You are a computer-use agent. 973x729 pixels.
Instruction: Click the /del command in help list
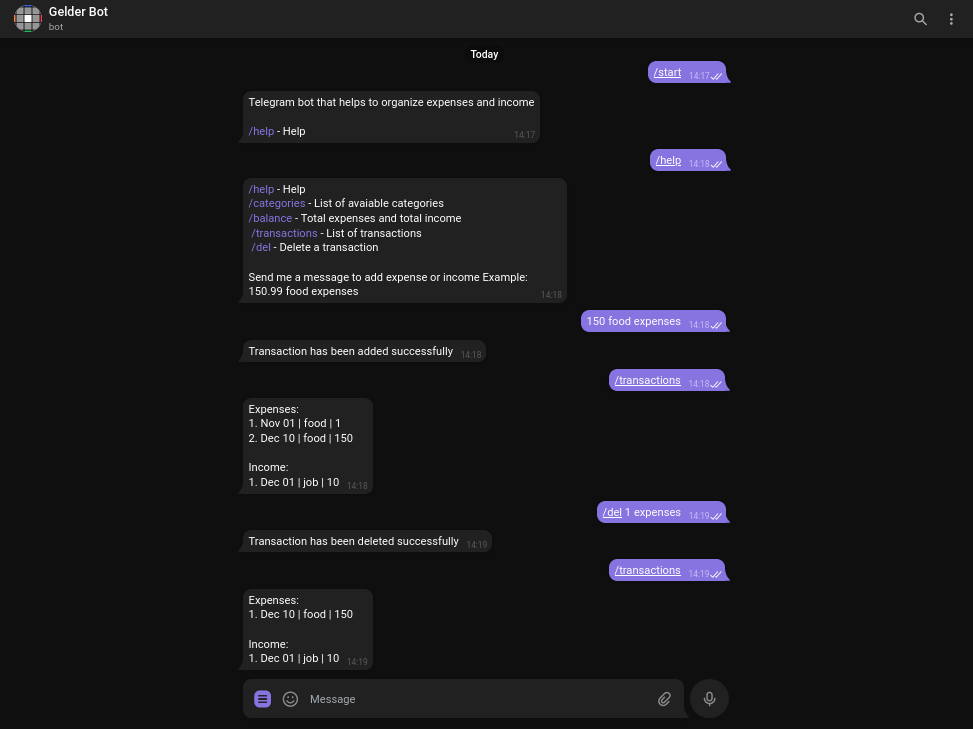coord(261,248)
